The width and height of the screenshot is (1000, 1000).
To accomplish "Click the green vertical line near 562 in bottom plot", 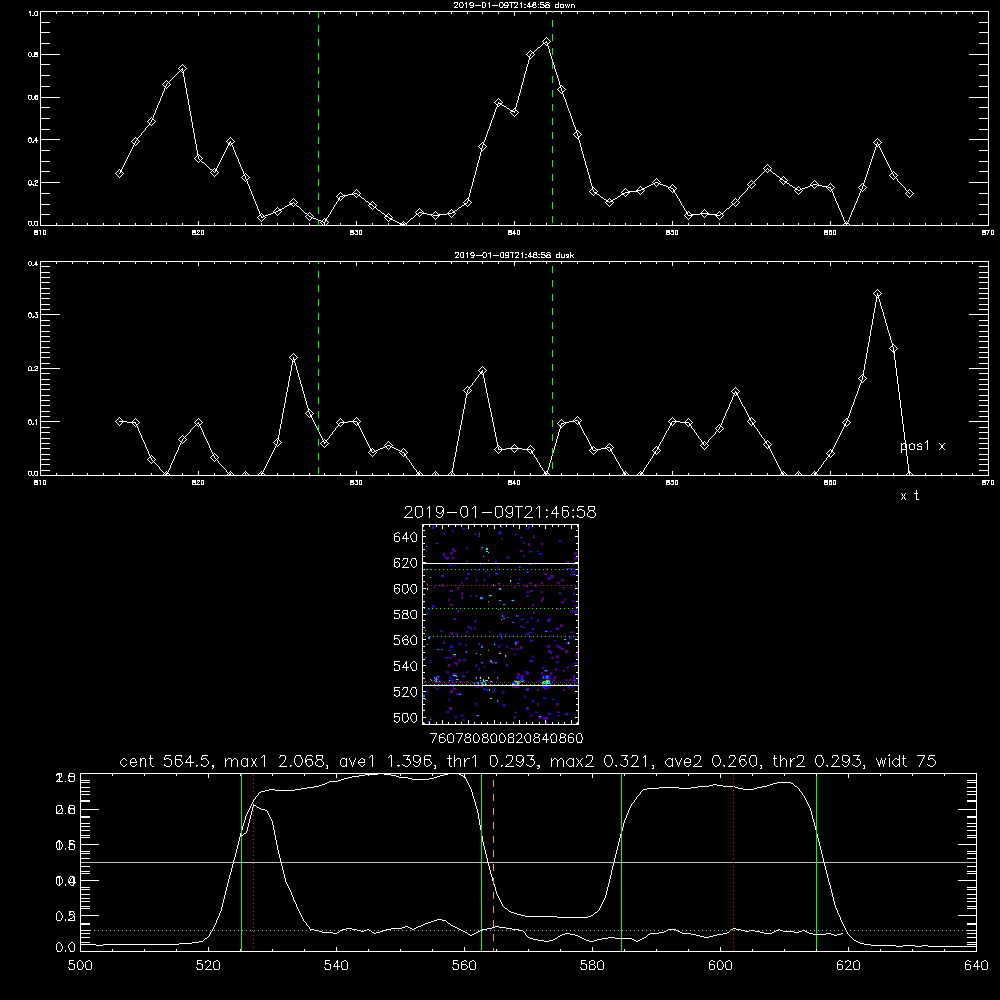I will [x=482, y=862].
